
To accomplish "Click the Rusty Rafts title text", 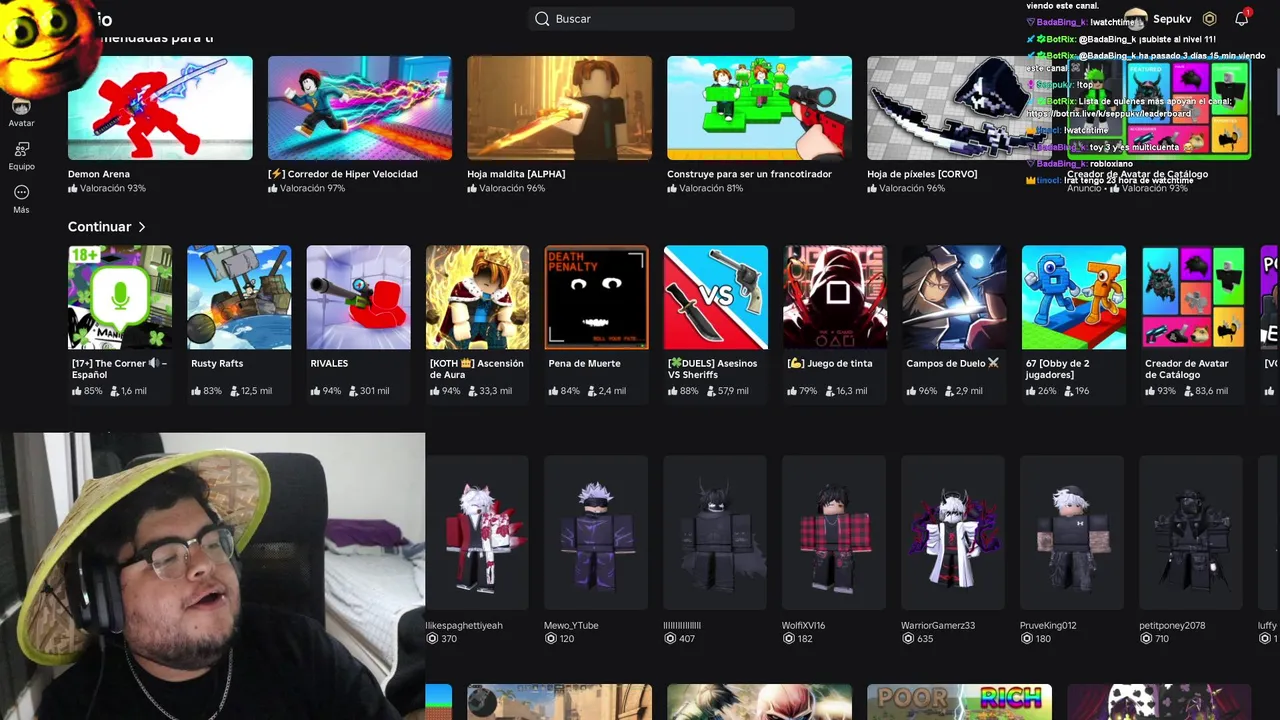I will pyautogui.click(x=217, y=363).
